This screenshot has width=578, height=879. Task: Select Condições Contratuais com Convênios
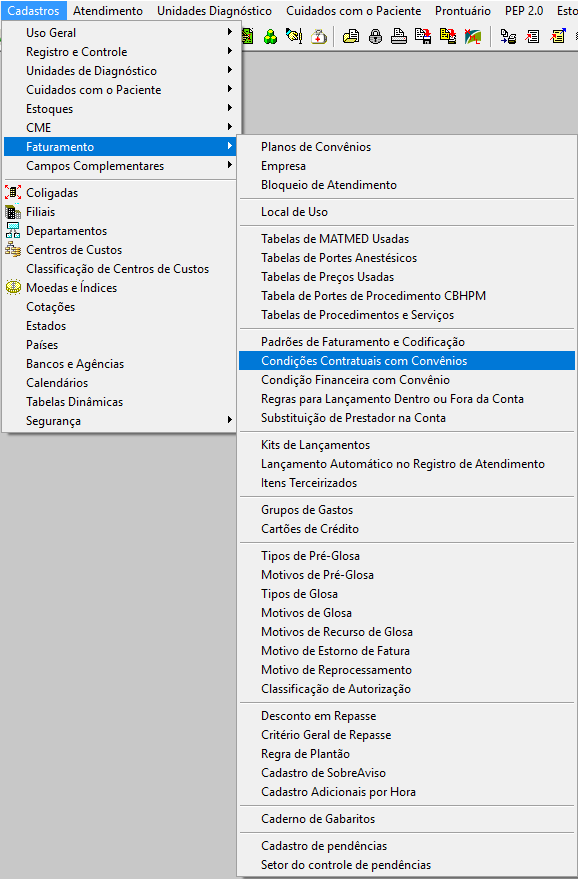(x=407, y=361)
